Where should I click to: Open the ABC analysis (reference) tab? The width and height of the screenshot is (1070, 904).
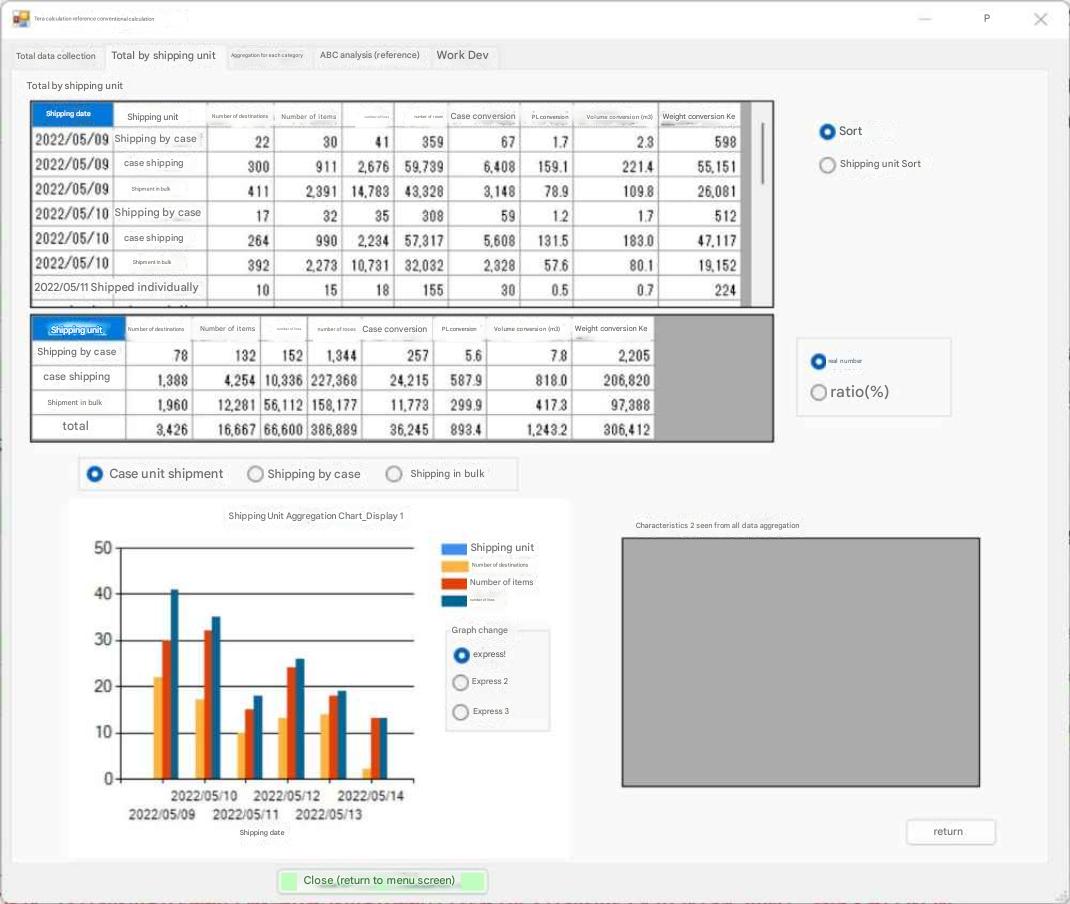point(369,56)
